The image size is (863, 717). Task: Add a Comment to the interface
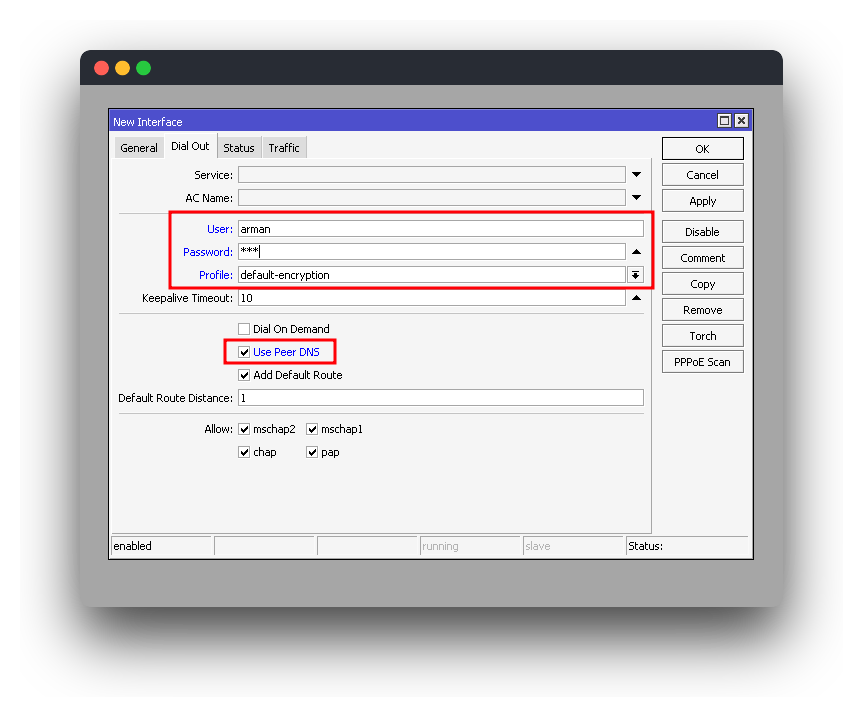coord(702,257)
